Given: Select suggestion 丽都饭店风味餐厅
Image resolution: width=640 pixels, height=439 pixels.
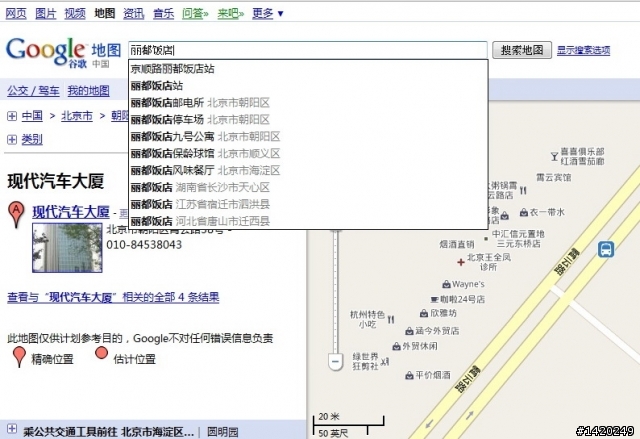Looking at the screenshot, I should (x=308, y=170).
